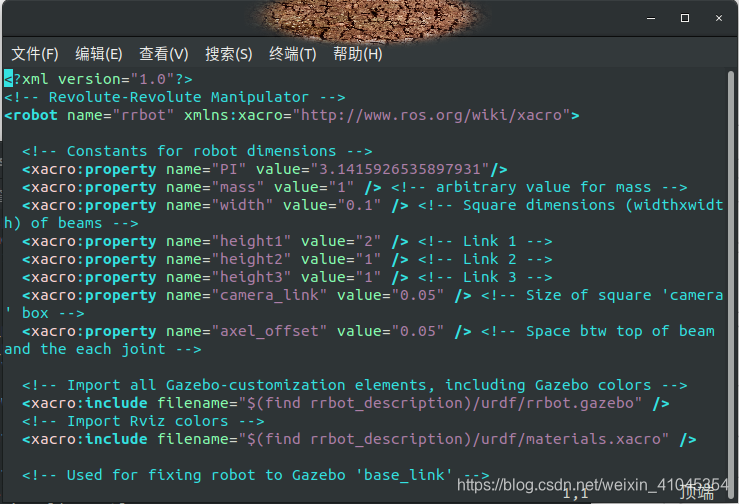
Task: Click the Revolute-Revolute Manipulator comment
Action: (x=175, y=97)
